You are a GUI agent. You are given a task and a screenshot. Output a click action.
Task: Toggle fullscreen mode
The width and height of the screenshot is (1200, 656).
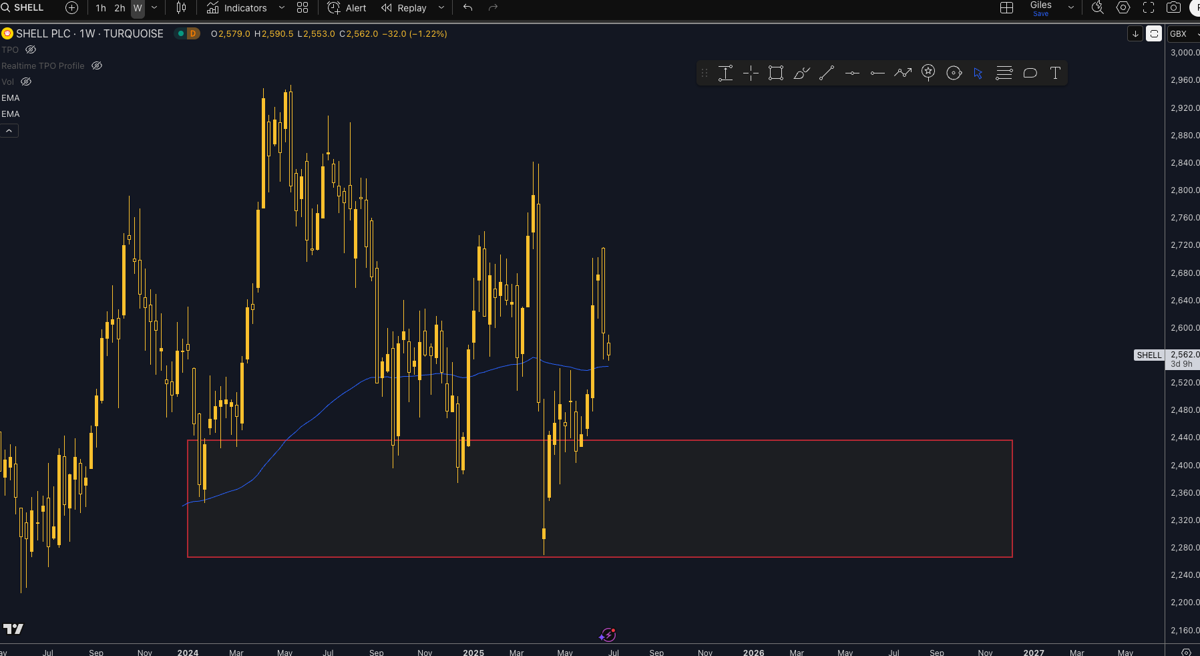point(1148,8)
